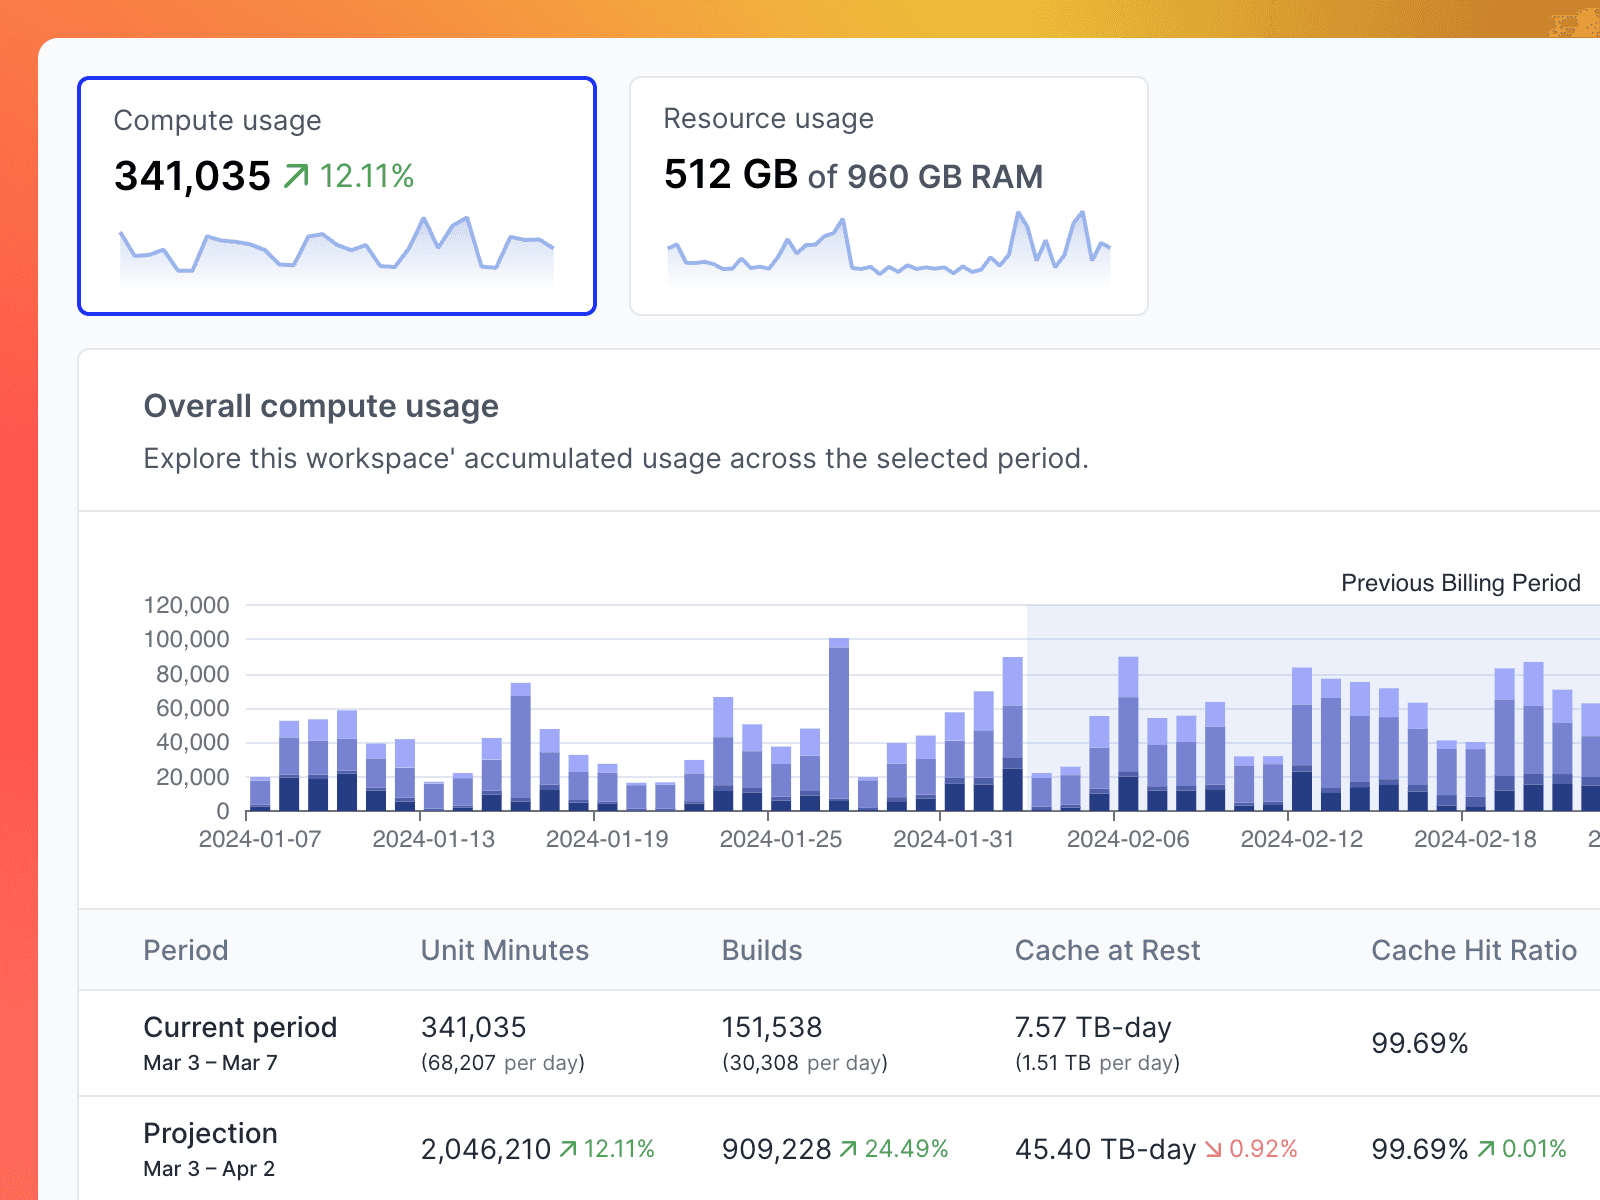The width and height of the screenshot is (1600, 1200).
Task: Click the green arrow before the 0.01% change
Action: click(1486, 1149)
